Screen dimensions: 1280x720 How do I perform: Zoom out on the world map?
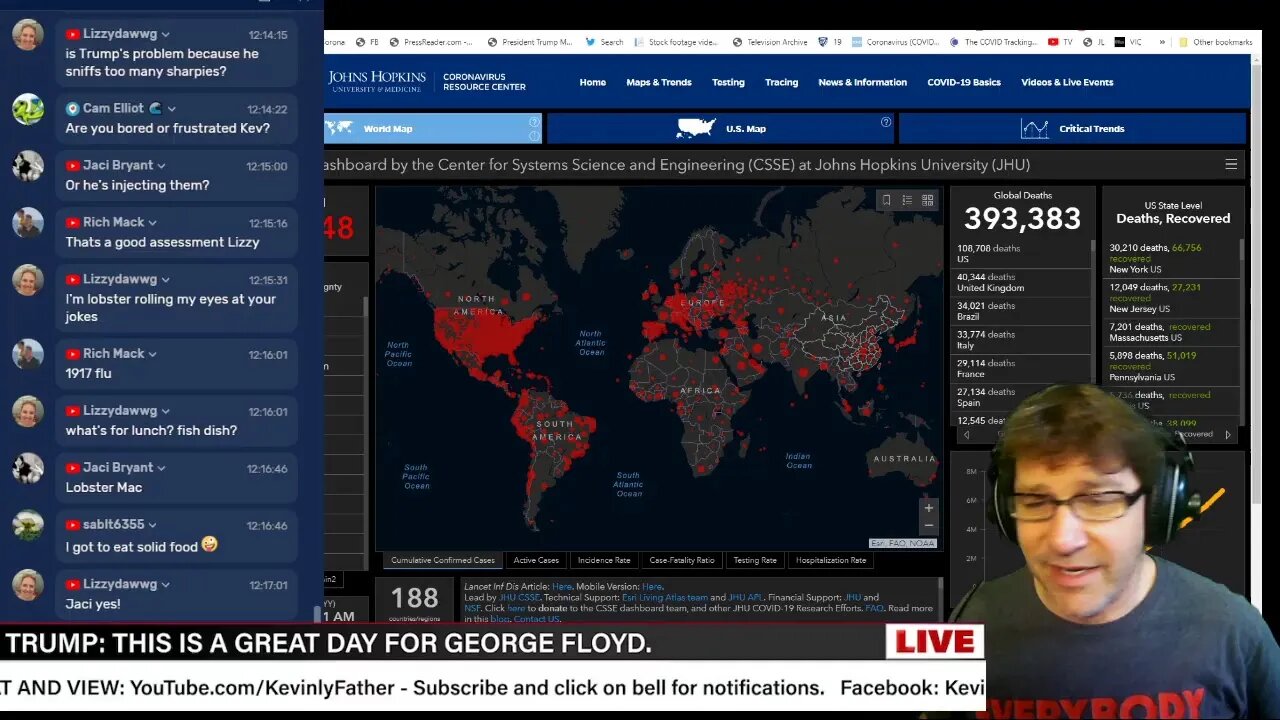coord(929,525)
